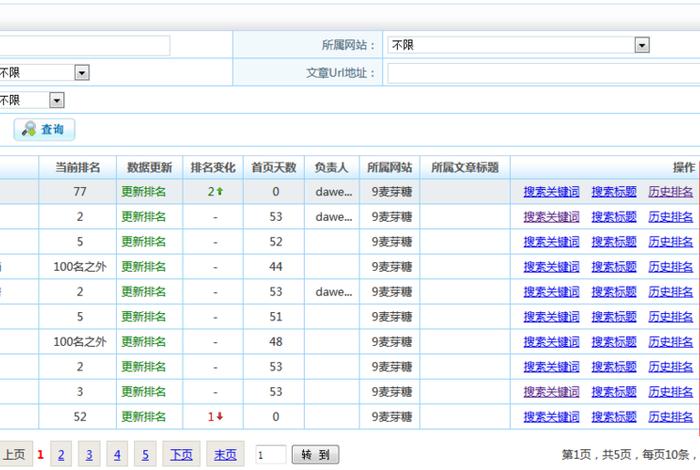Open 历史排名 in the 44 days row
The image size is (700, 470).
pyautogui.click(x=671, y=267)
